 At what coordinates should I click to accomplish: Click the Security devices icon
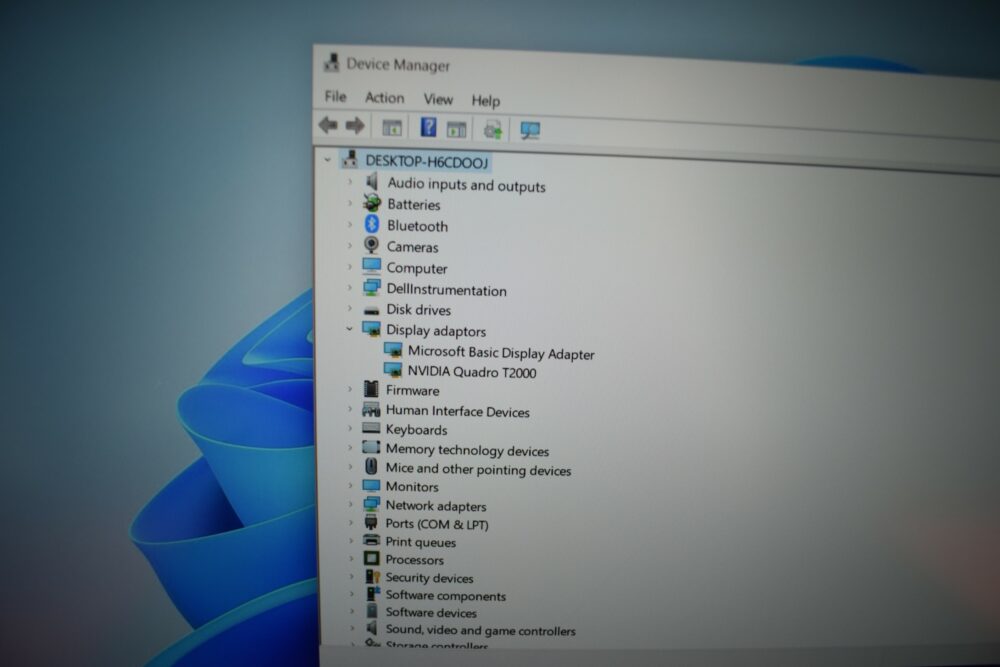coord(372,576)
